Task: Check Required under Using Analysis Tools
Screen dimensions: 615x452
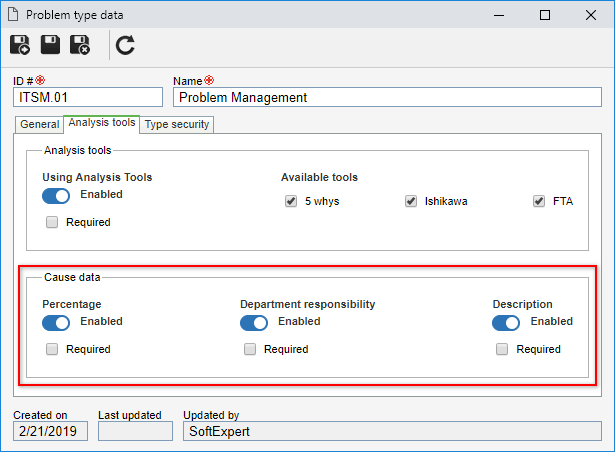Action: [x=52, y=222]
